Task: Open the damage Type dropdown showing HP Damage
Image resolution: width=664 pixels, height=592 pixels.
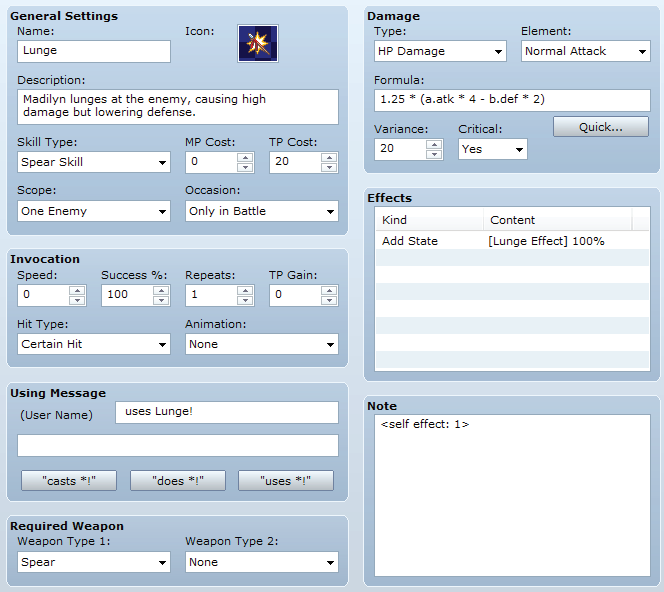Action: click(x=440, y=51)
